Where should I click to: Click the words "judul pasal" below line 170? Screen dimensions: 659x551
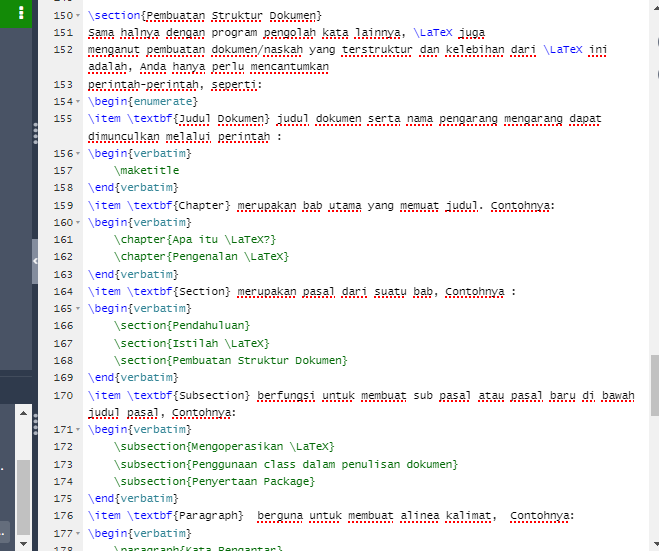tap(124, 413)
